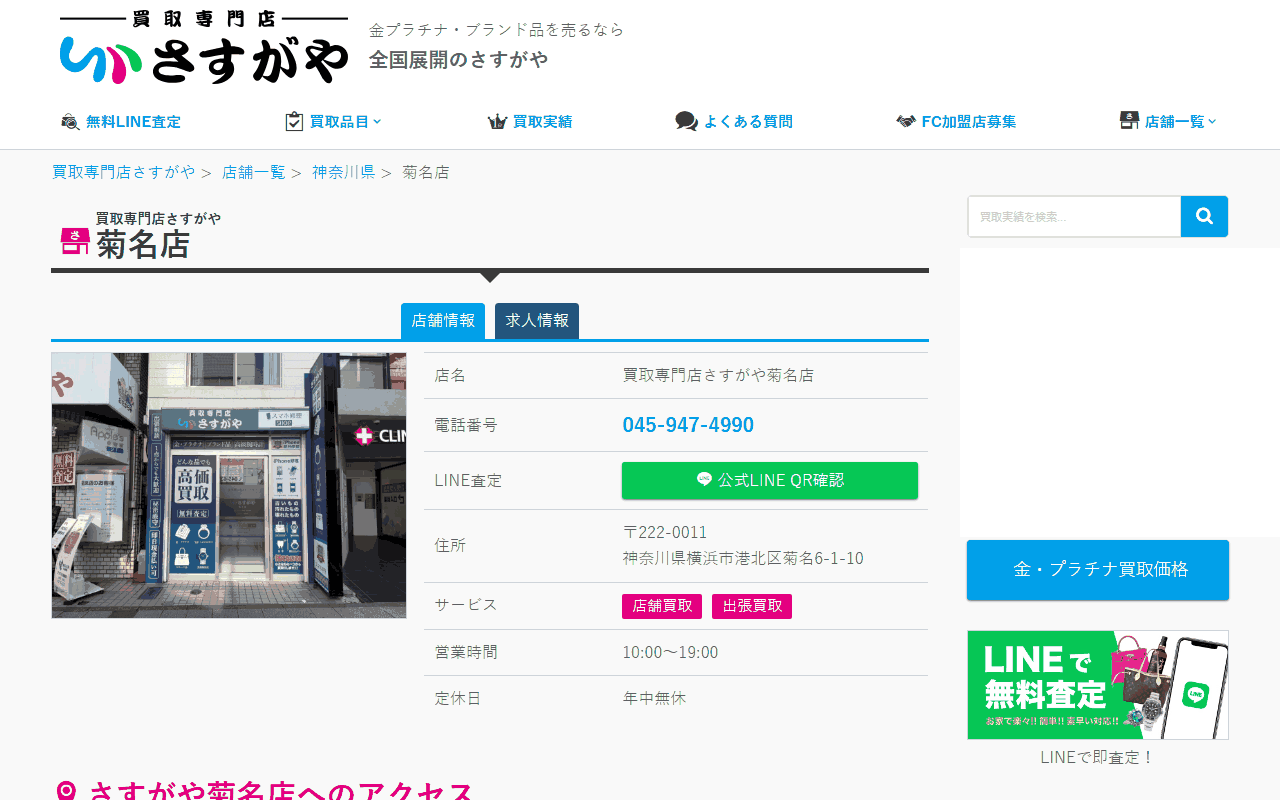The image size is (1280, 800).
Task: Click the 買取品目 clipboard icon
Action: [x=294, y=121]
